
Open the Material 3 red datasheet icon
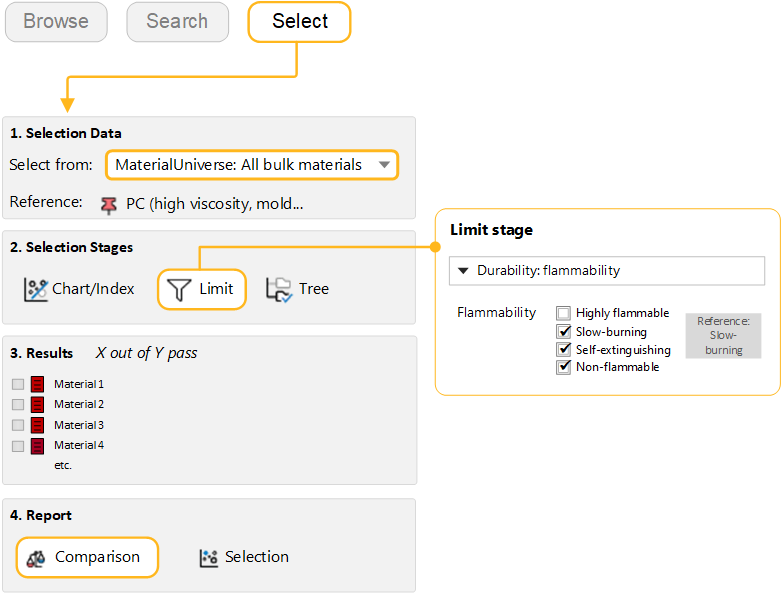click(x=38, y=425)
